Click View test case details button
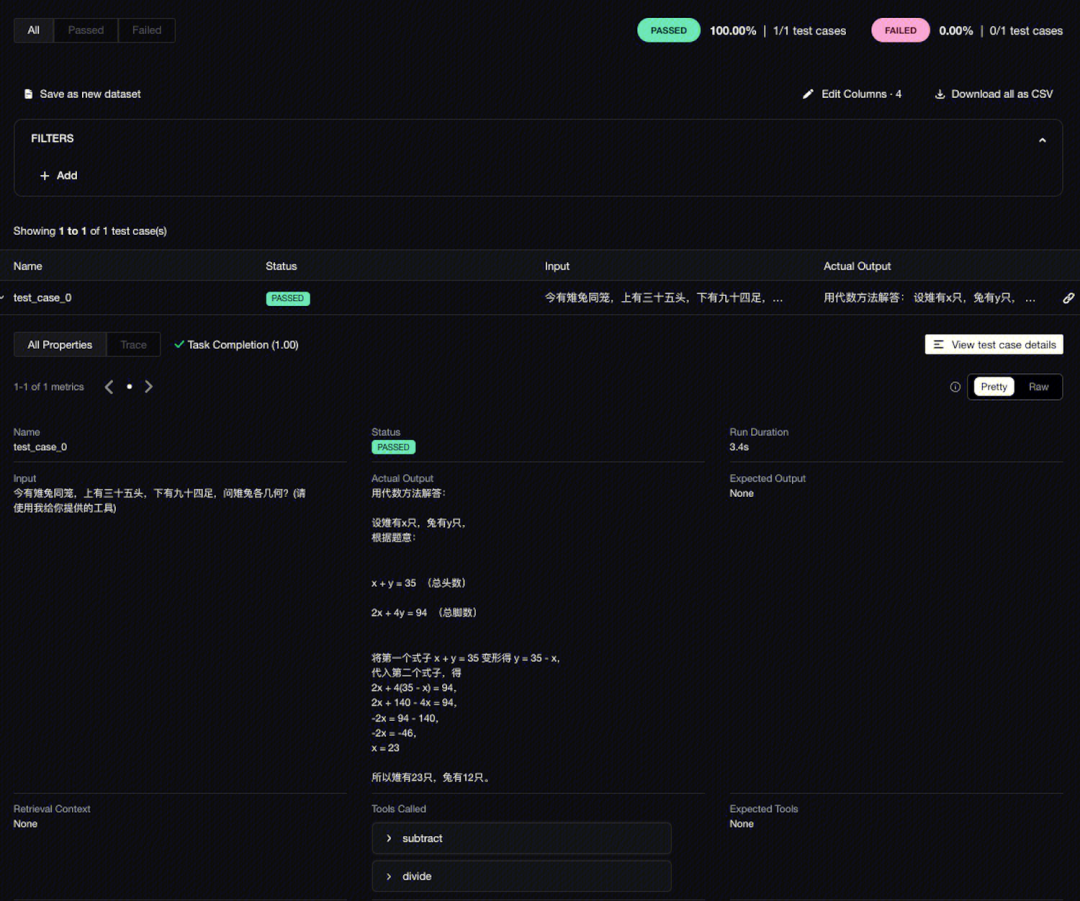The height and width of the screenshot is (901, 1080). [993, 344]
